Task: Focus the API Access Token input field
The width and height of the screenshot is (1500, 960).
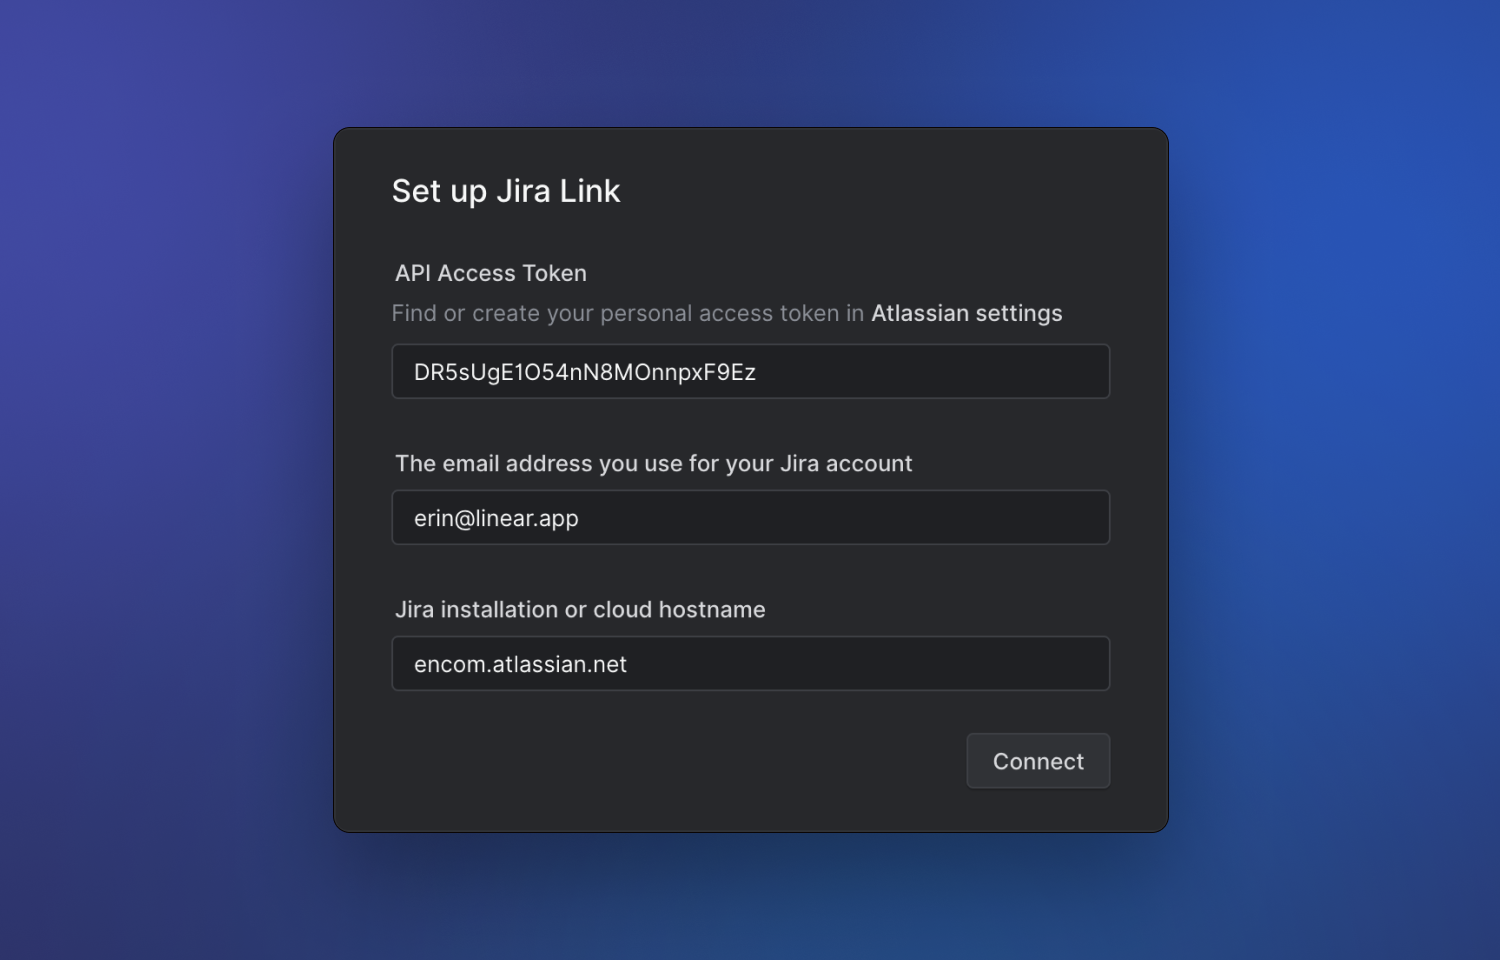Action: [x=750, y=372]
